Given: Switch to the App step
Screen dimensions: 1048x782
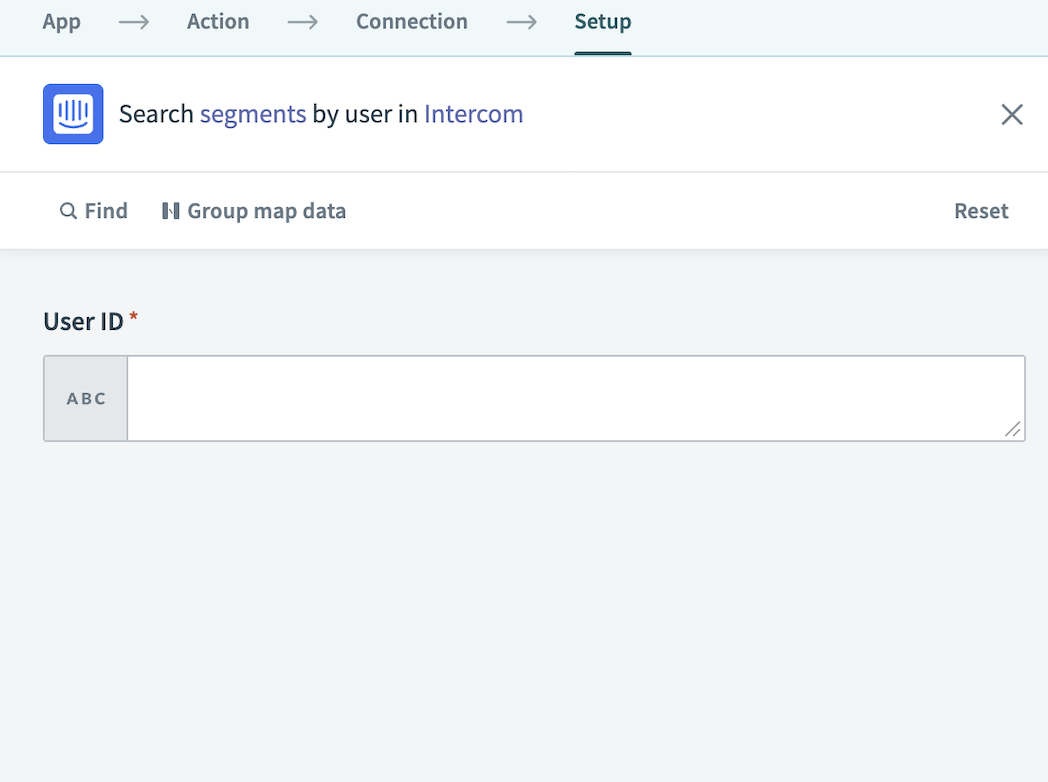Looking at the screenshot, I should (x=62, y=21).
